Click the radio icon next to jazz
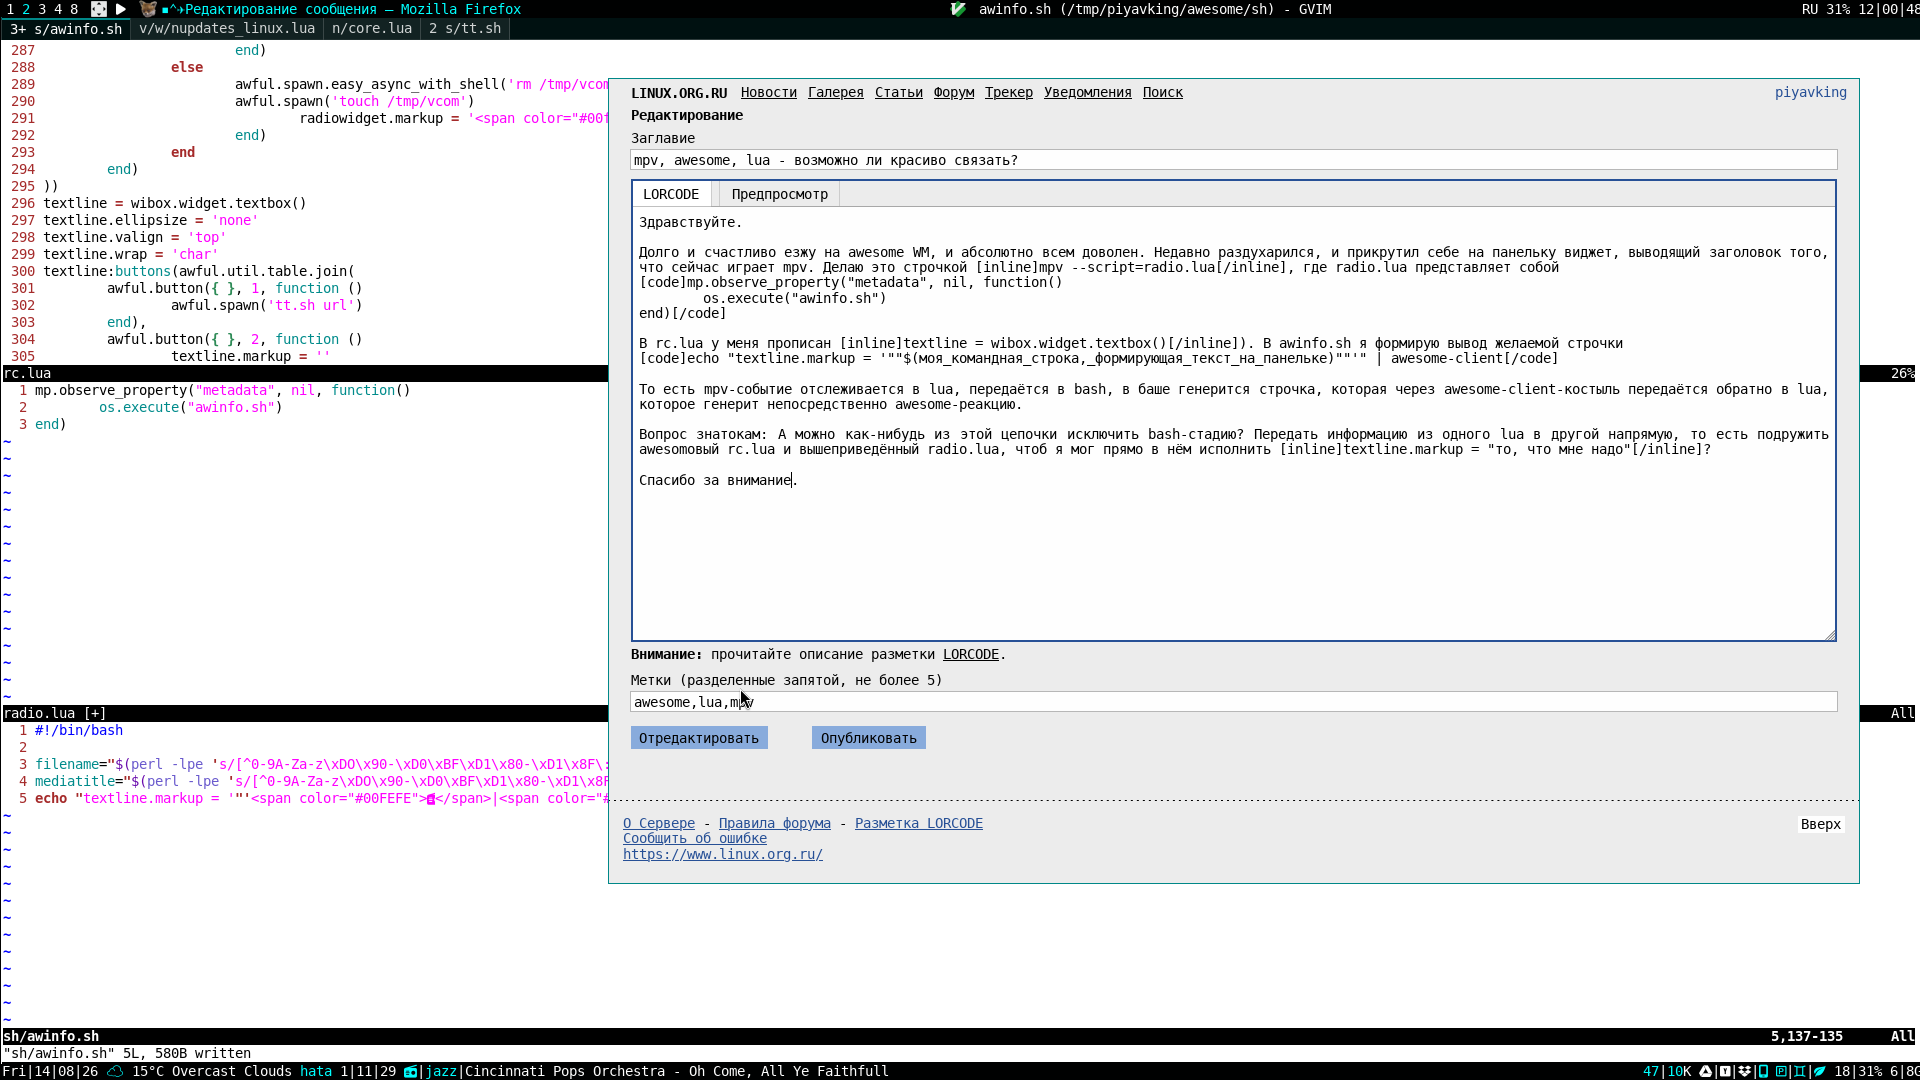The height and width of the screenshot is (1080, 1920). (x=410, y=1071)
